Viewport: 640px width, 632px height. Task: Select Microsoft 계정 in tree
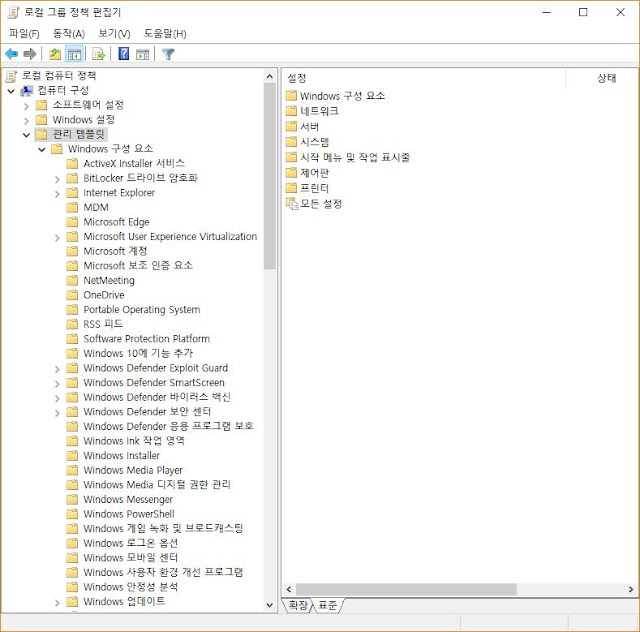[115, 251]
